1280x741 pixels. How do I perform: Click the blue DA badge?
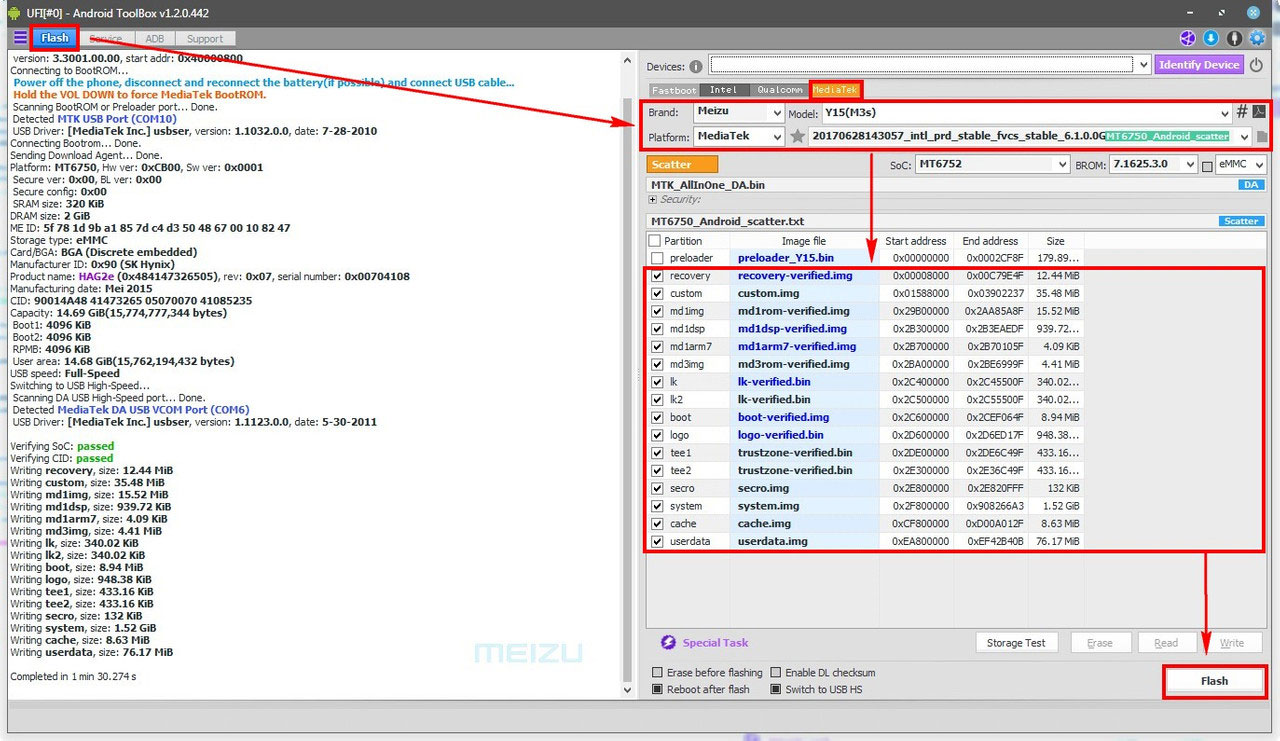coord(1251,185)
